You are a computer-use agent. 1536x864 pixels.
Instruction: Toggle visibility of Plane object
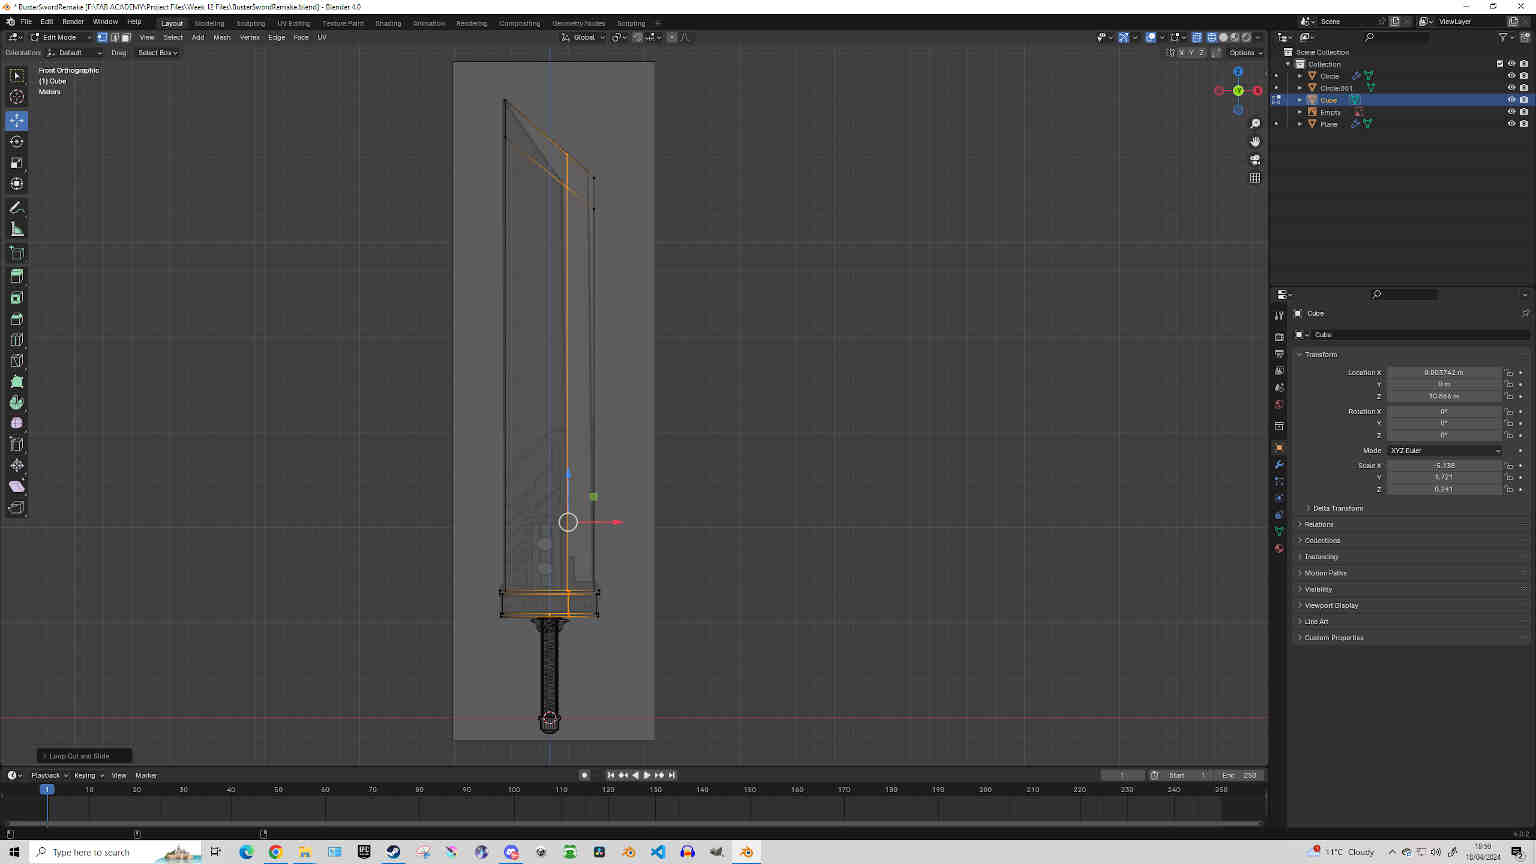point(1511,124)
